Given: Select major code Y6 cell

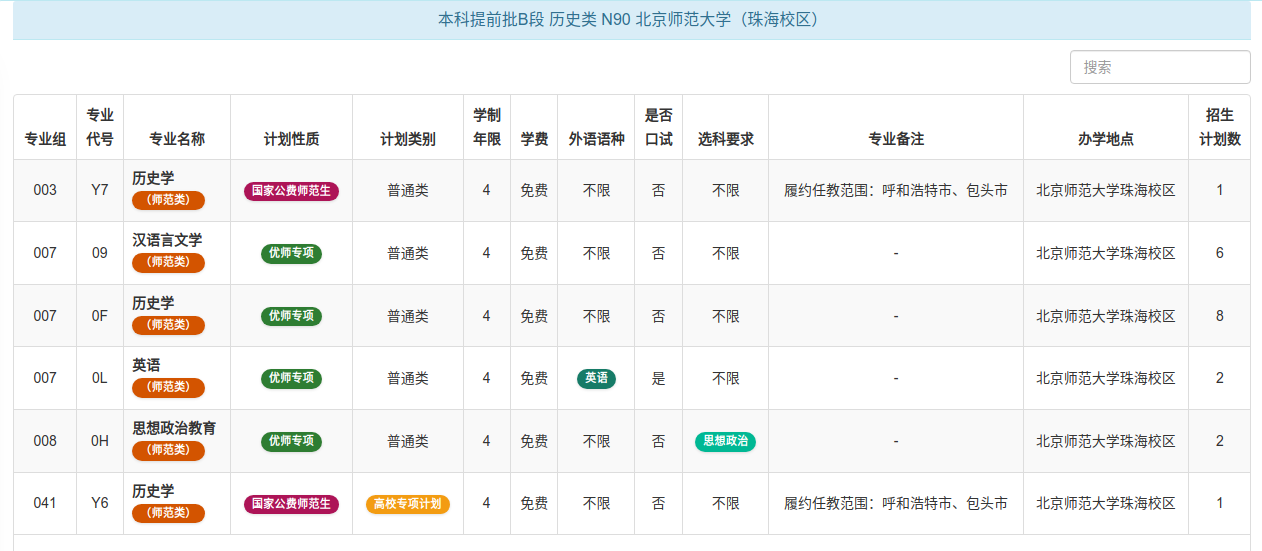Looking at the screenshot, I should (100, 504).
